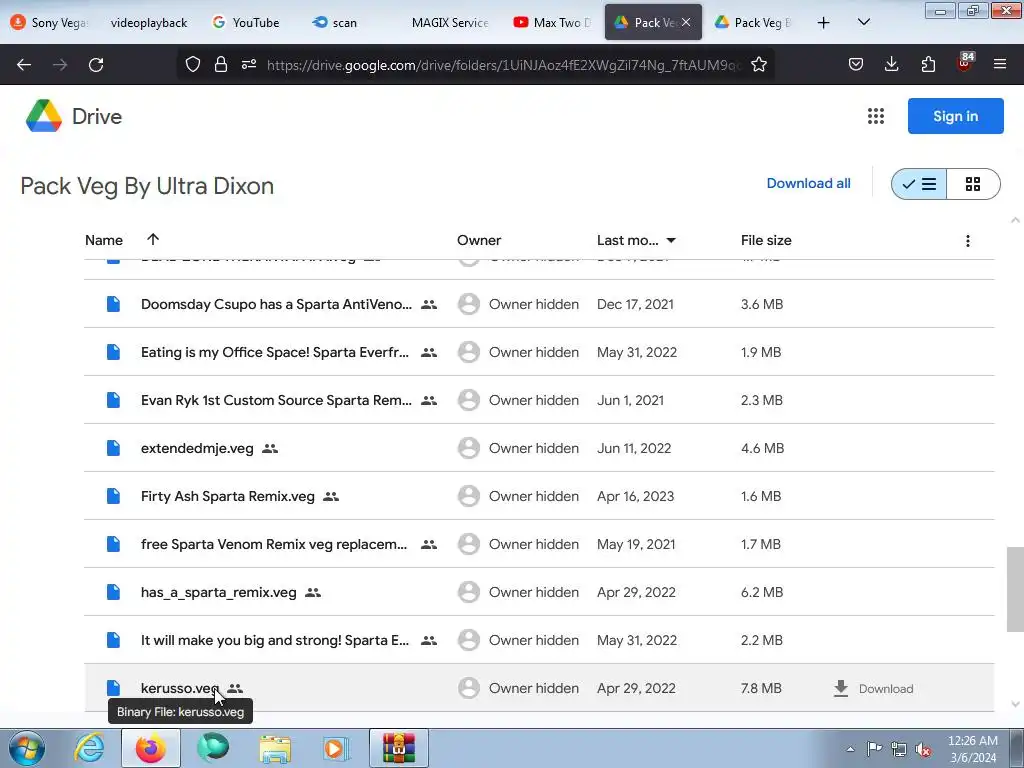Viewport: 1024px width, 768px height.
Task: Click owner avatar in Firty Ash row
Action: point(468,496)
